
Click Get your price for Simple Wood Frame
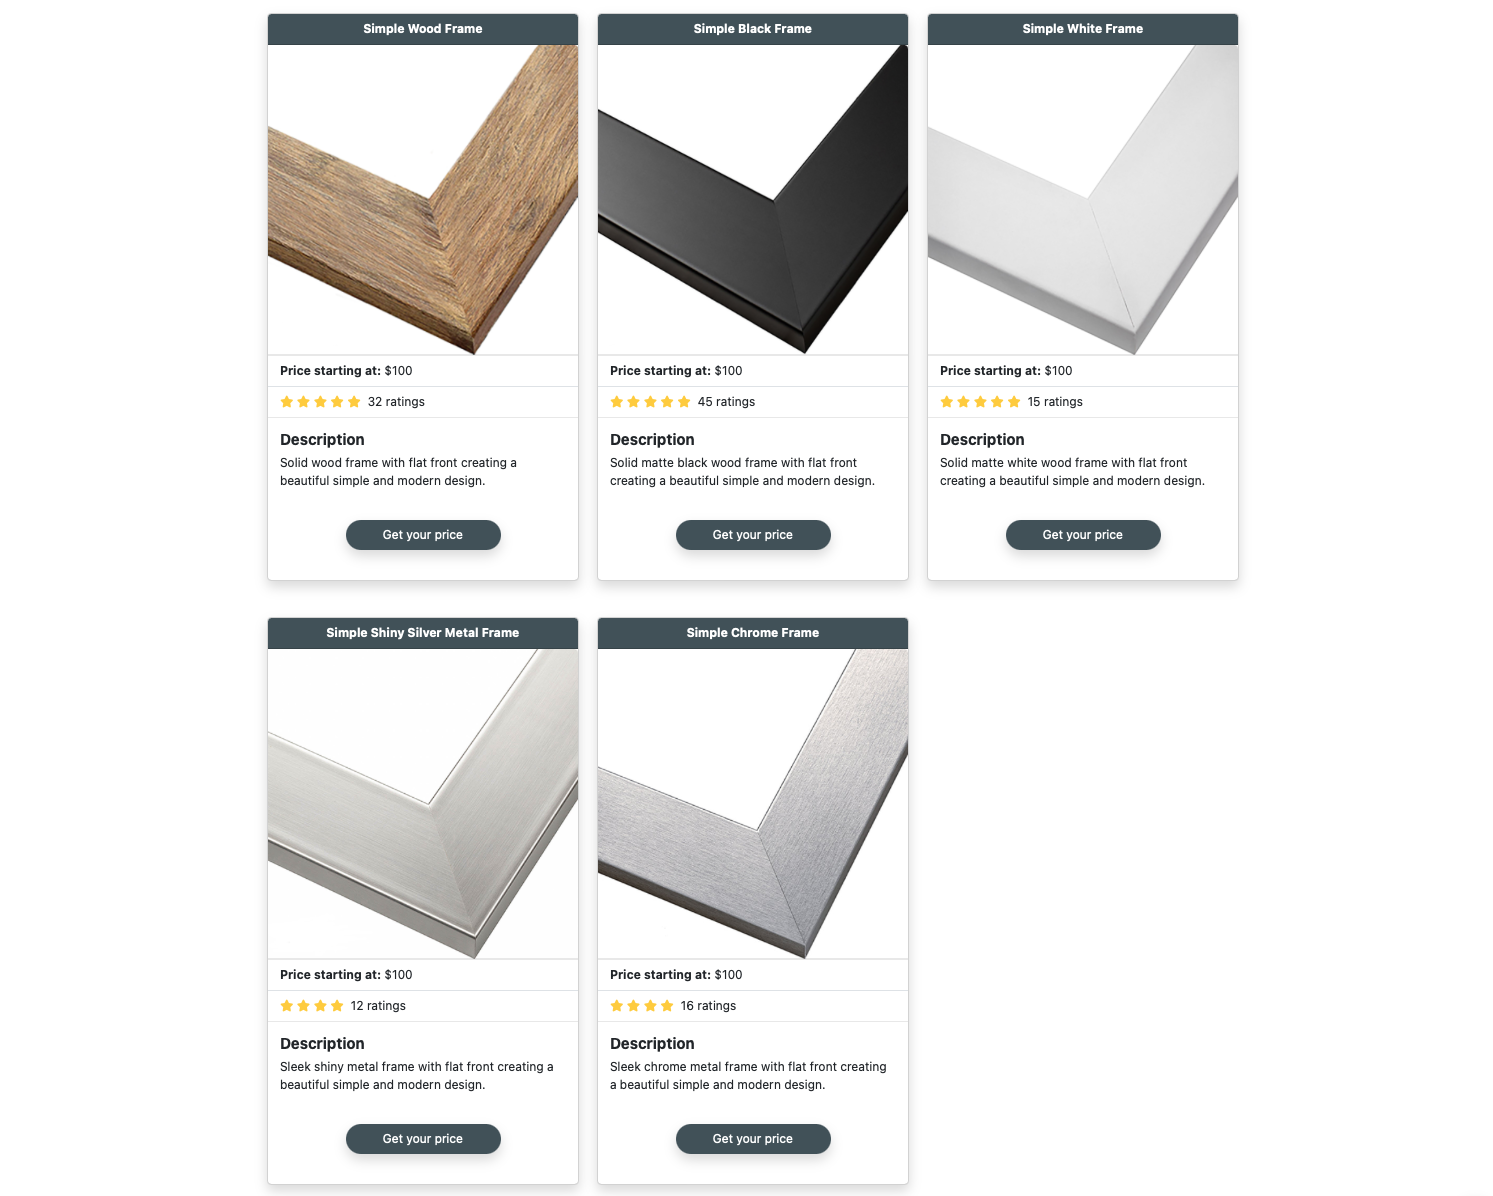pyautogui.click(x=423, y=535)
